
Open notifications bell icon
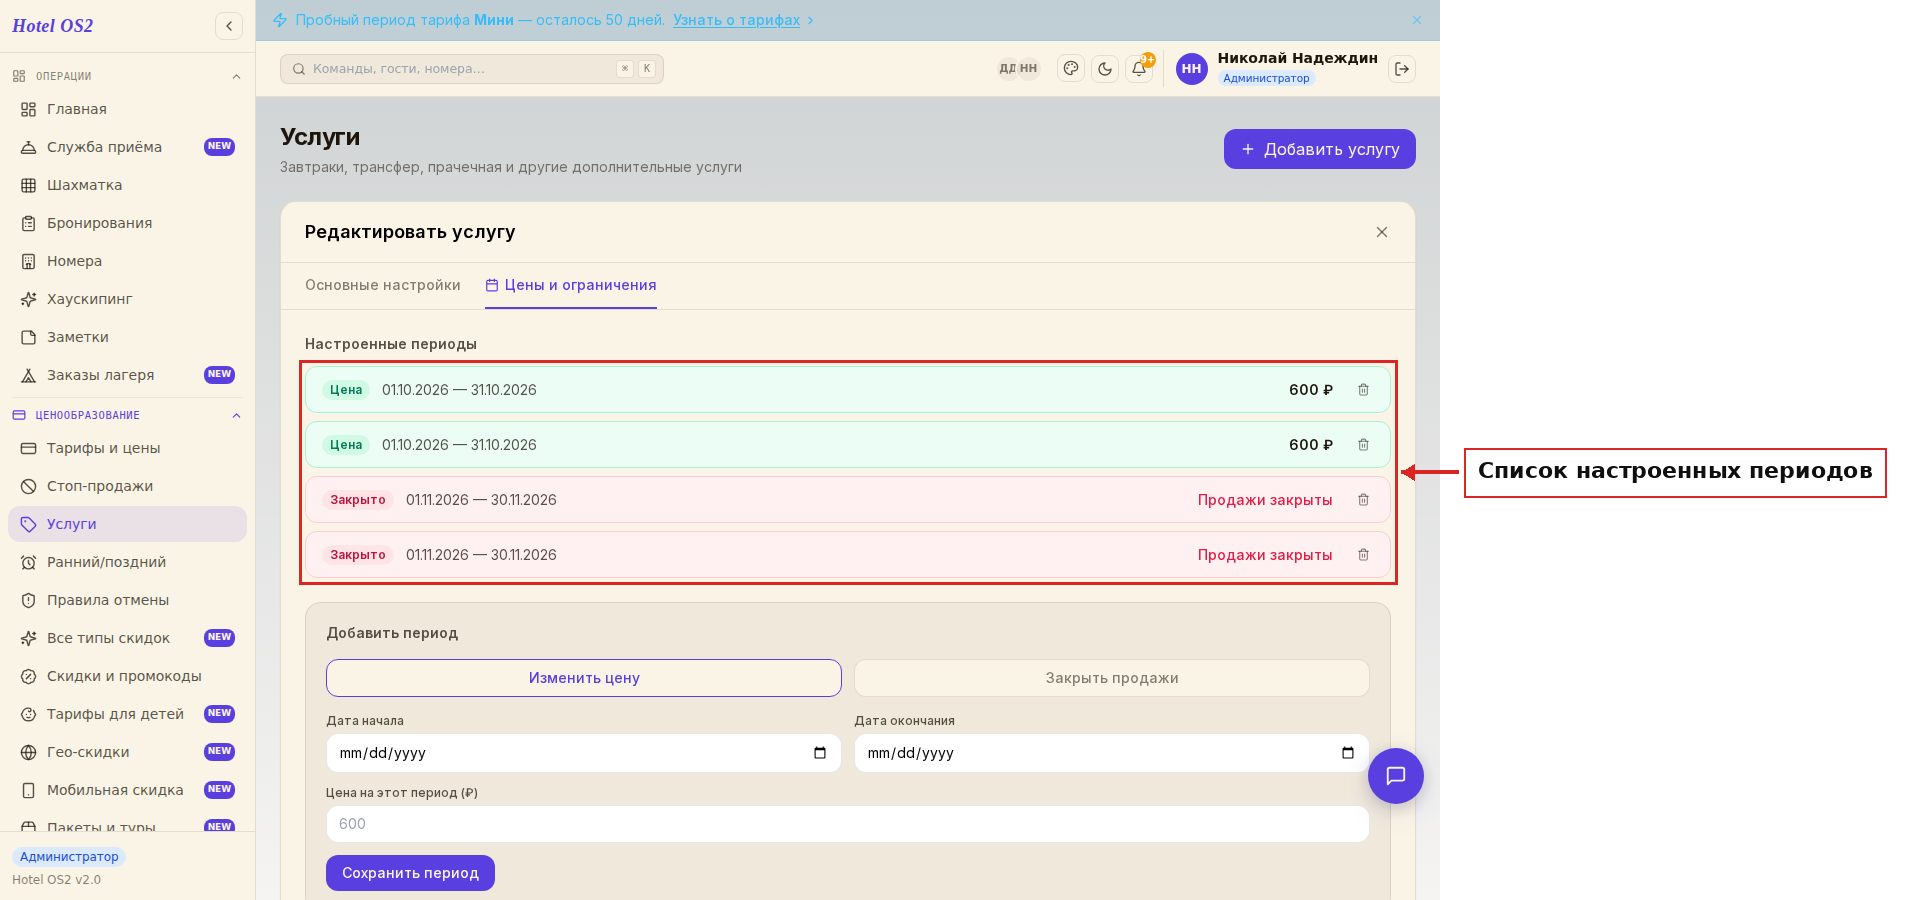[1139, 69]
